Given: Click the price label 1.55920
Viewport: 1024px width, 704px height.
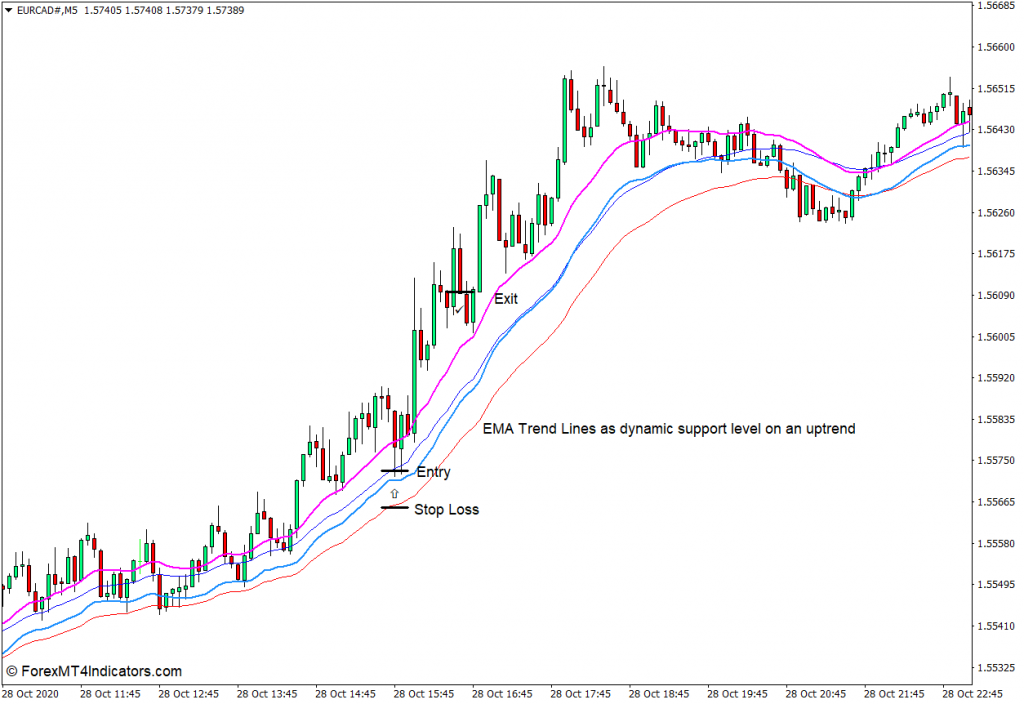Looking at the screenshot, I should click(x=996, y=377).
